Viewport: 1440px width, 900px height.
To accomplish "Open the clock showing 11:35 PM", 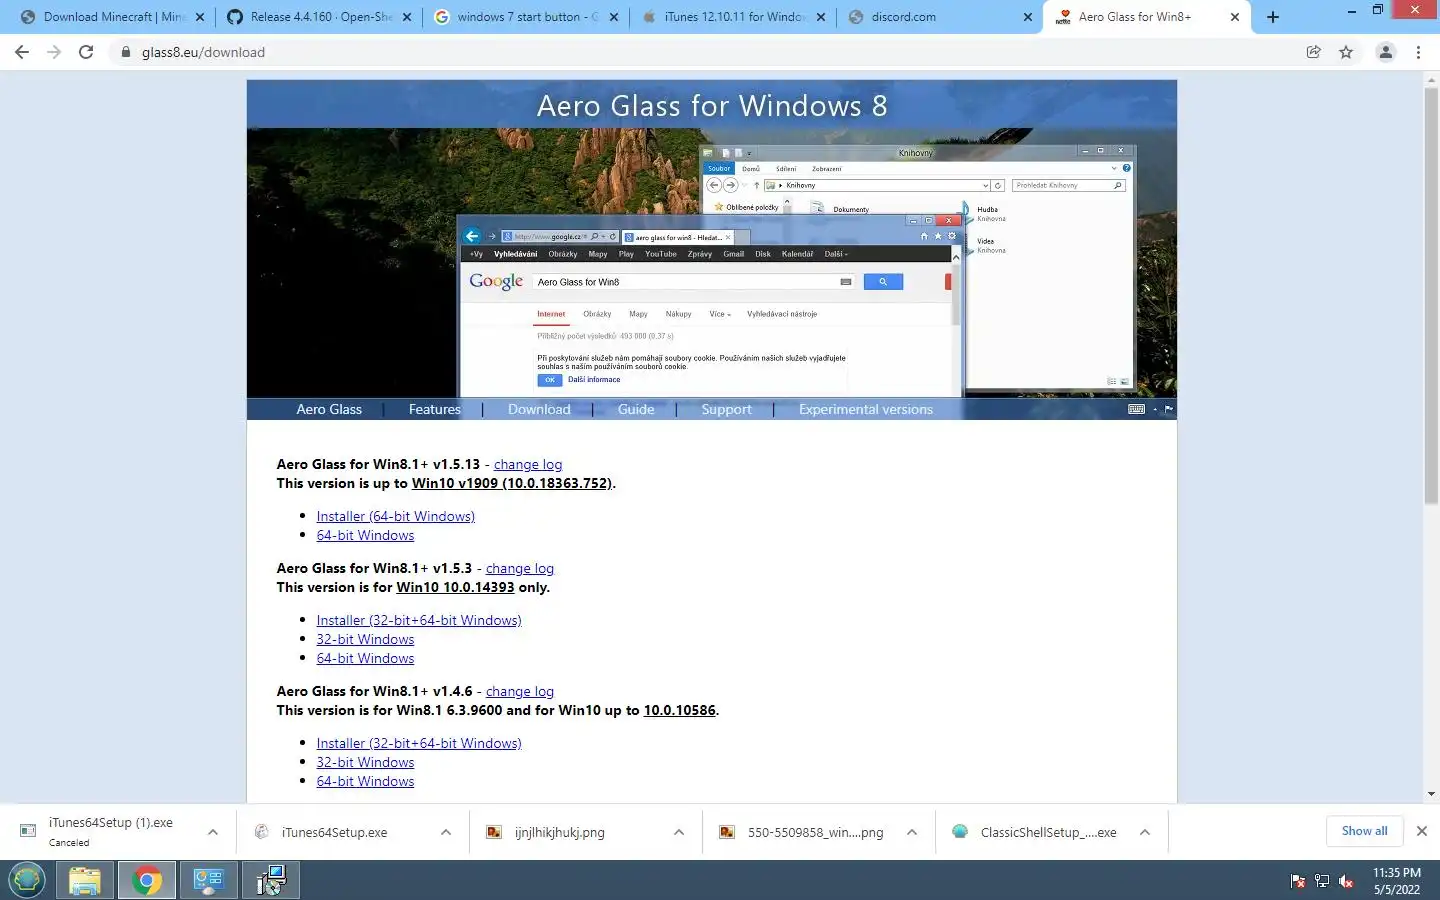I will [x=1396, y=881].
